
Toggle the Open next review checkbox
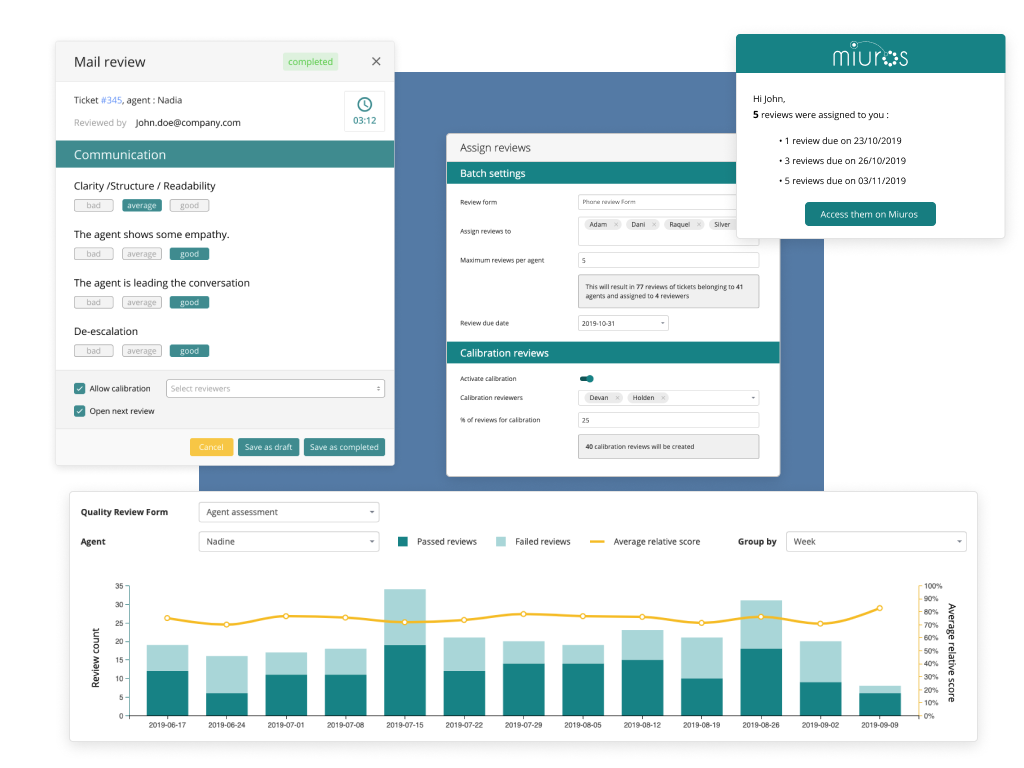[80, 411]
